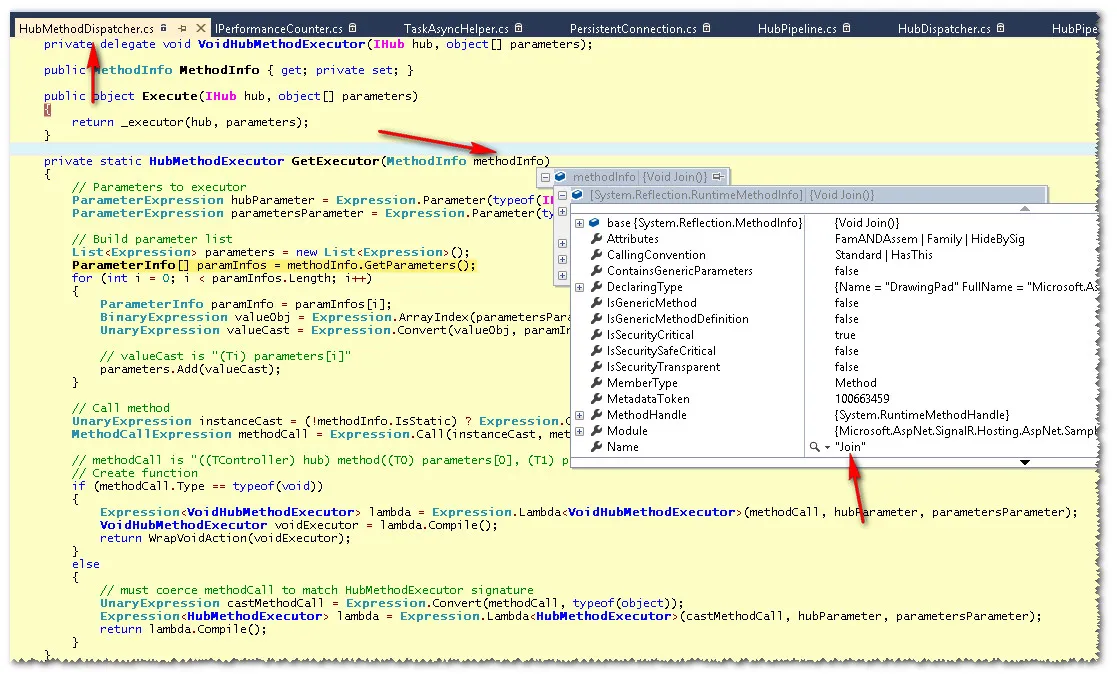Expand the MethodHandle property
The image size is (1117, 679).
click(580, 415)
